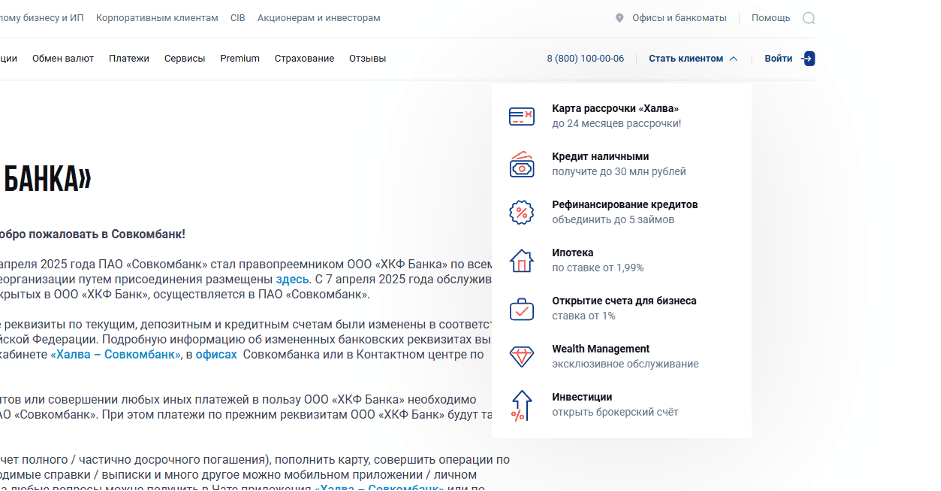Screen dimensions: 941x491
Task: Click subtitle получите до 30 млн рублей
Action: click(x=619, y=172)
